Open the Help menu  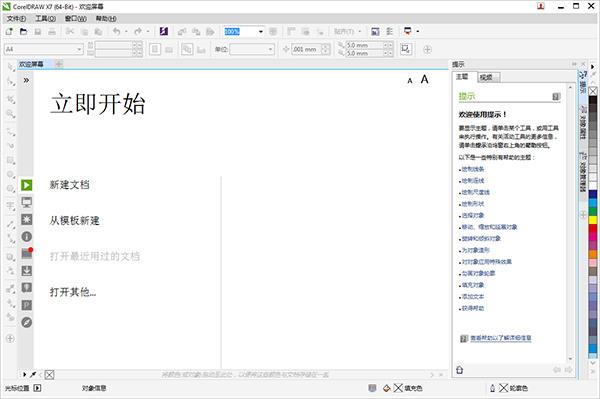(106, 18)
